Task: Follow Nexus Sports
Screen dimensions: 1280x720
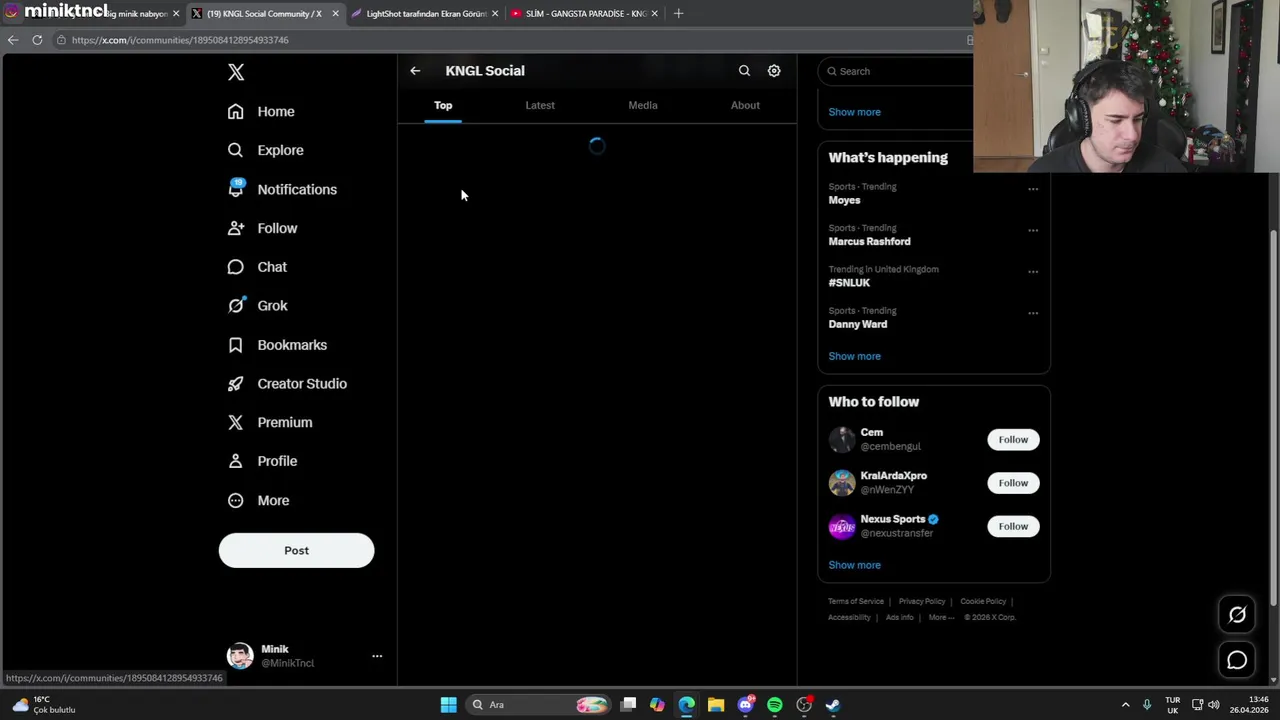Action: coord(1013,526)
